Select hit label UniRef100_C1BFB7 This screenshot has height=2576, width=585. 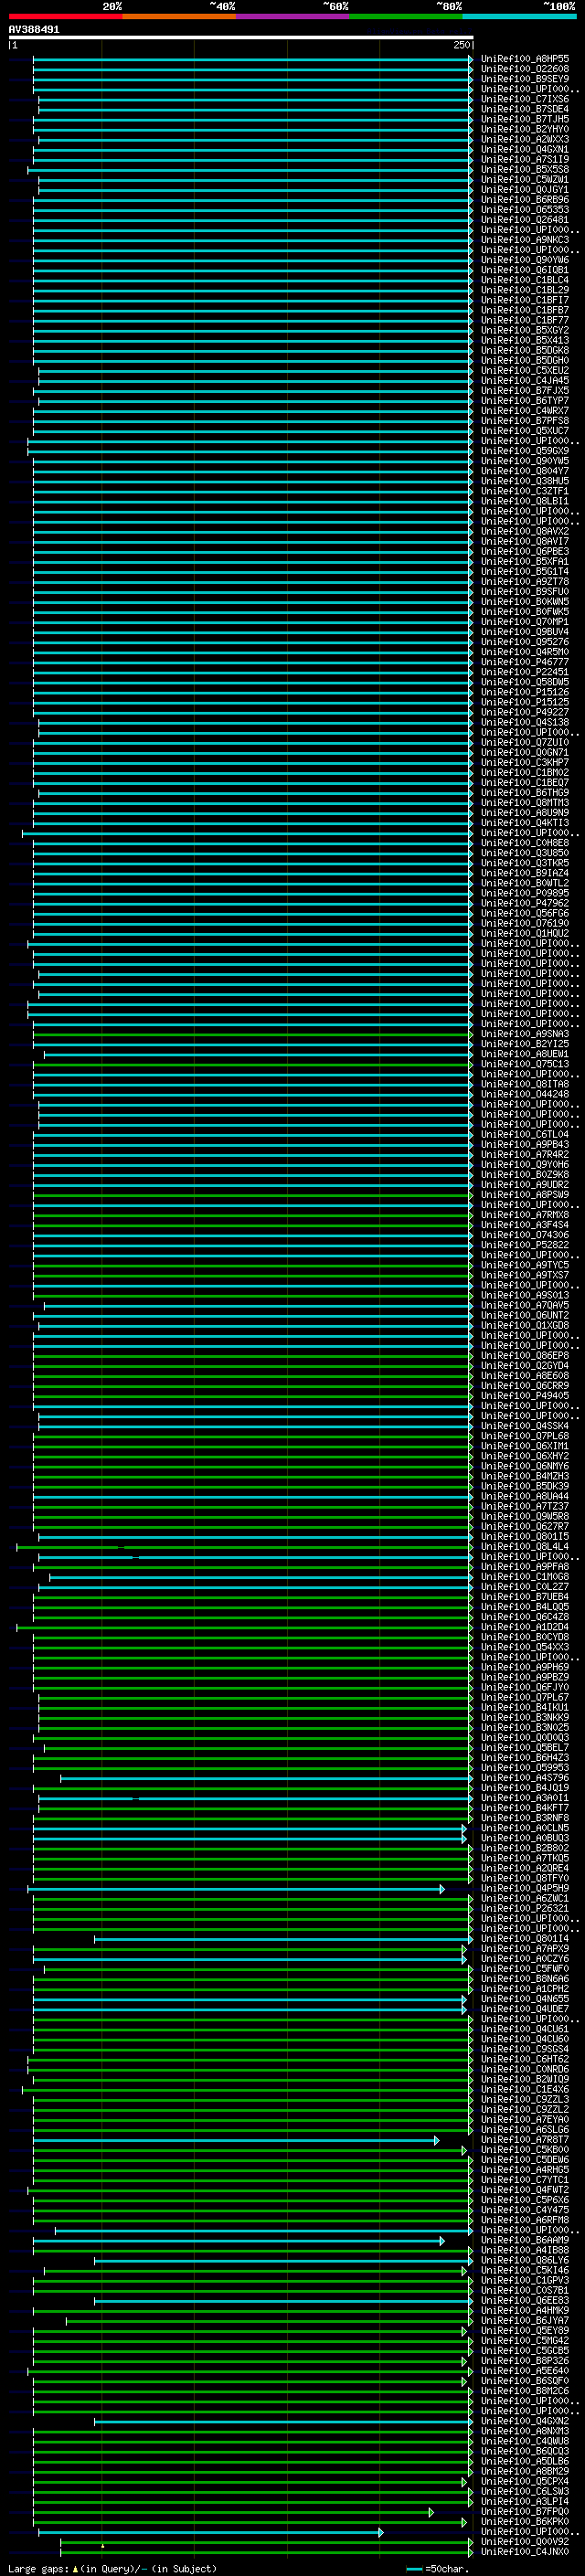tap(525, 310)
